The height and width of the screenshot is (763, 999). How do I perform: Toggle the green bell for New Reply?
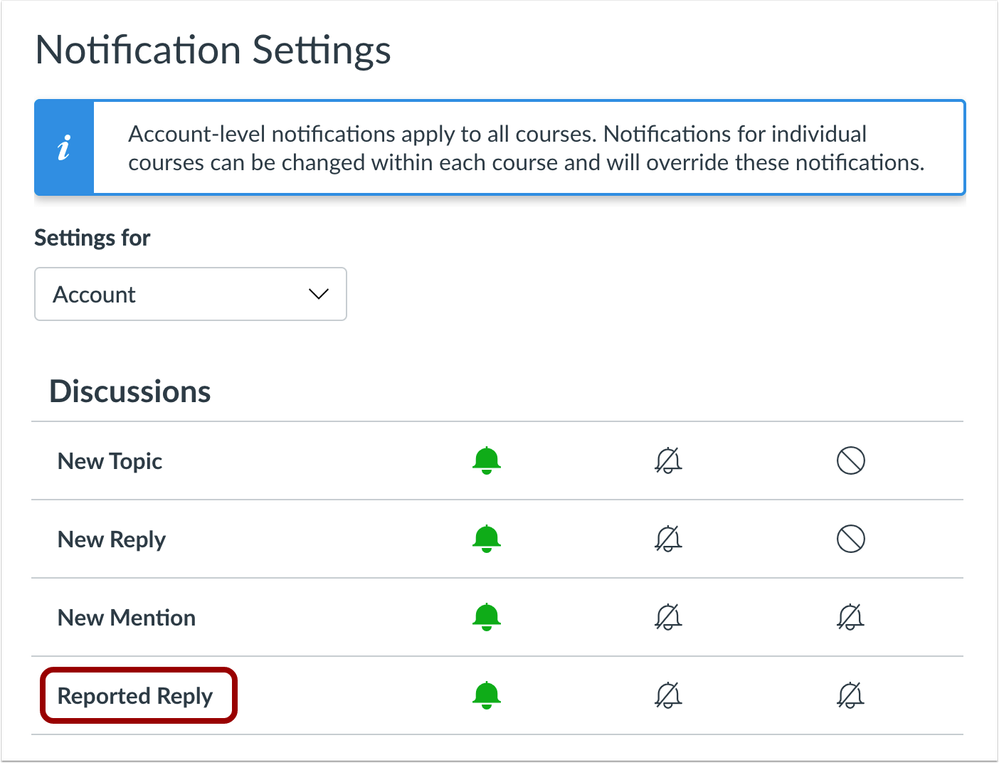[x=486, y=539]
